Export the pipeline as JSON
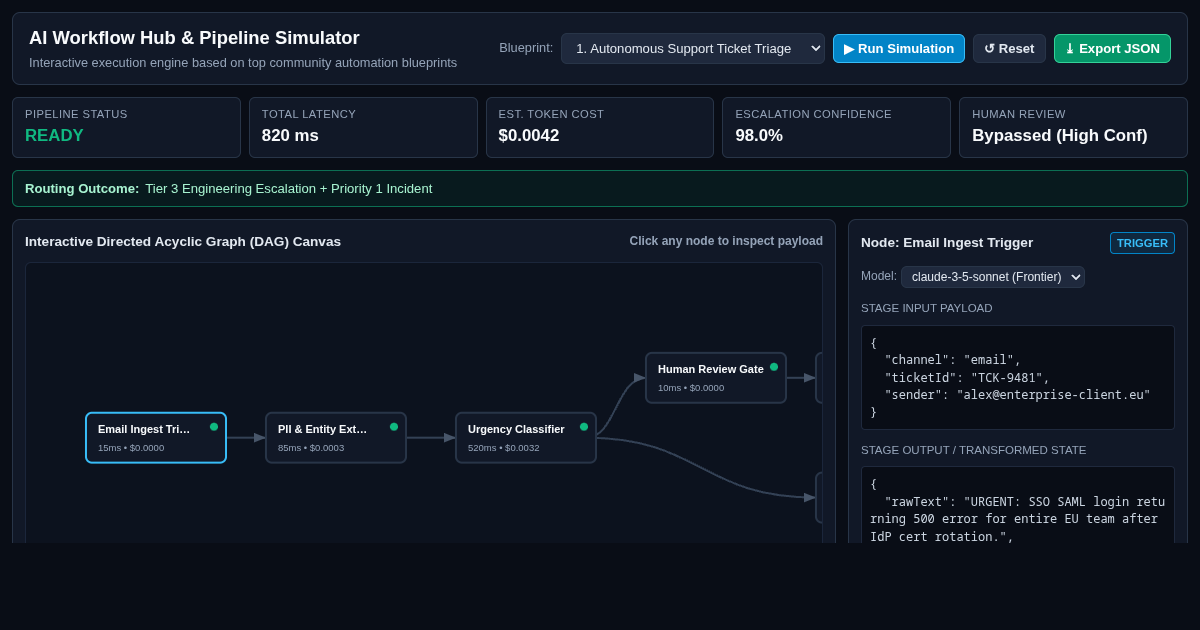Viewport: 1200px width, 630px height. click(x=1112, y=48)
